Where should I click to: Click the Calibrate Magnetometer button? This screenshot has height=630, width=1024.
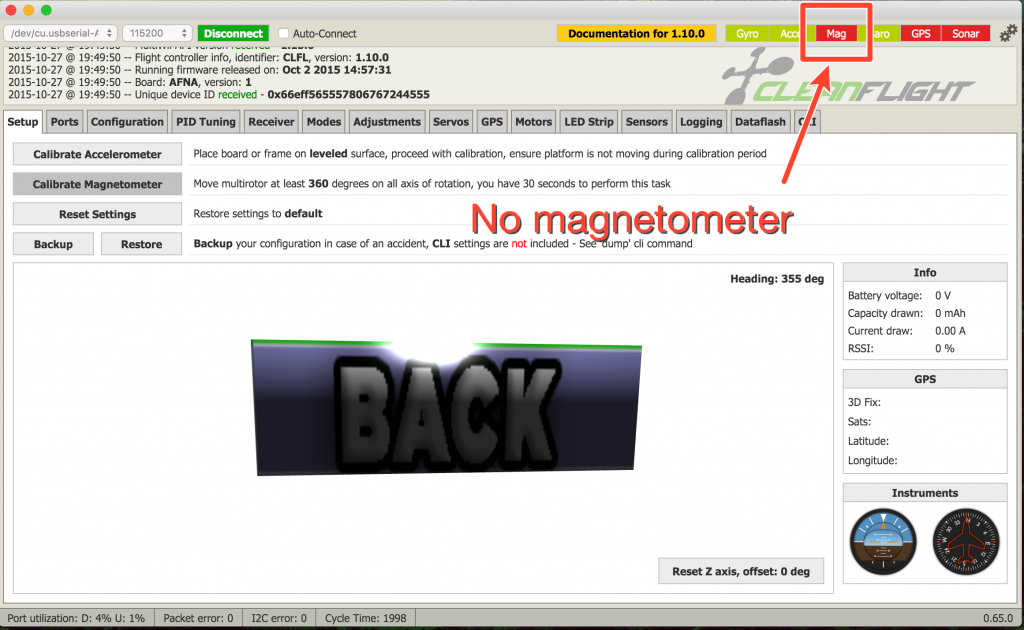(96, 184)
